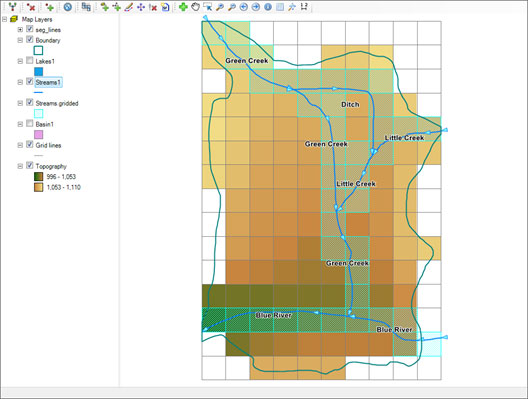Click the Map Layers yellow stack icon
This screenshot has height=399, width=528.
14,19
